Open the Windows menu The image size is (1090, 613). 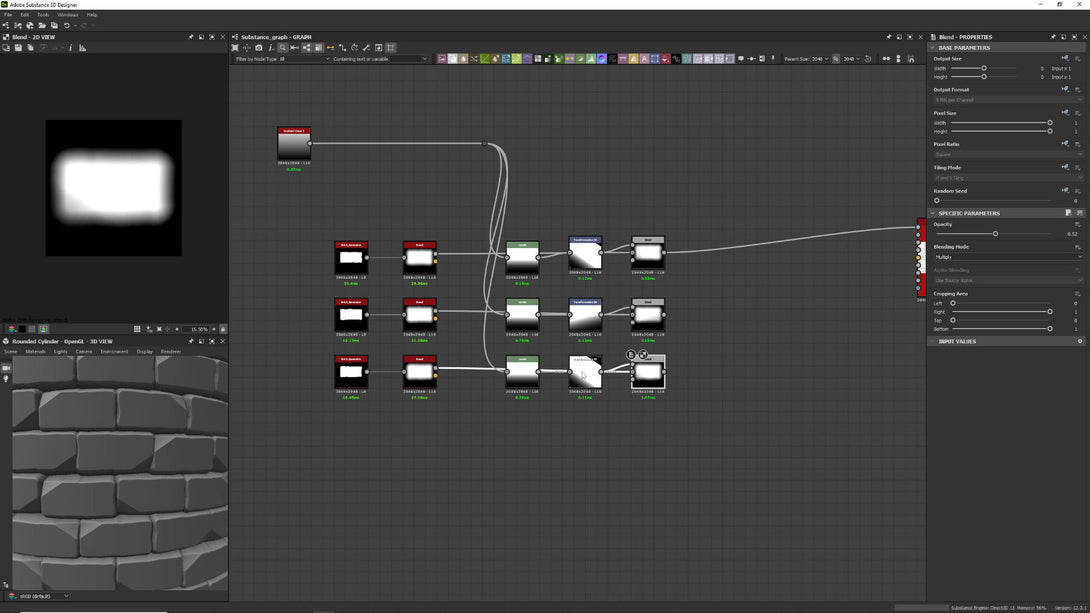(x=67, y=15)
